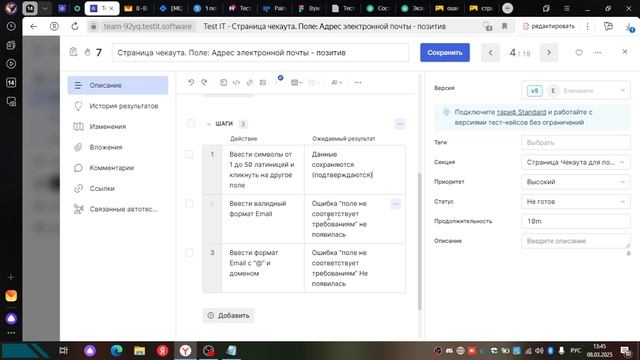This screenshot has width=640, height=360.
Task: Open the Steps section ellipsis menu
Action: point(400,124)
